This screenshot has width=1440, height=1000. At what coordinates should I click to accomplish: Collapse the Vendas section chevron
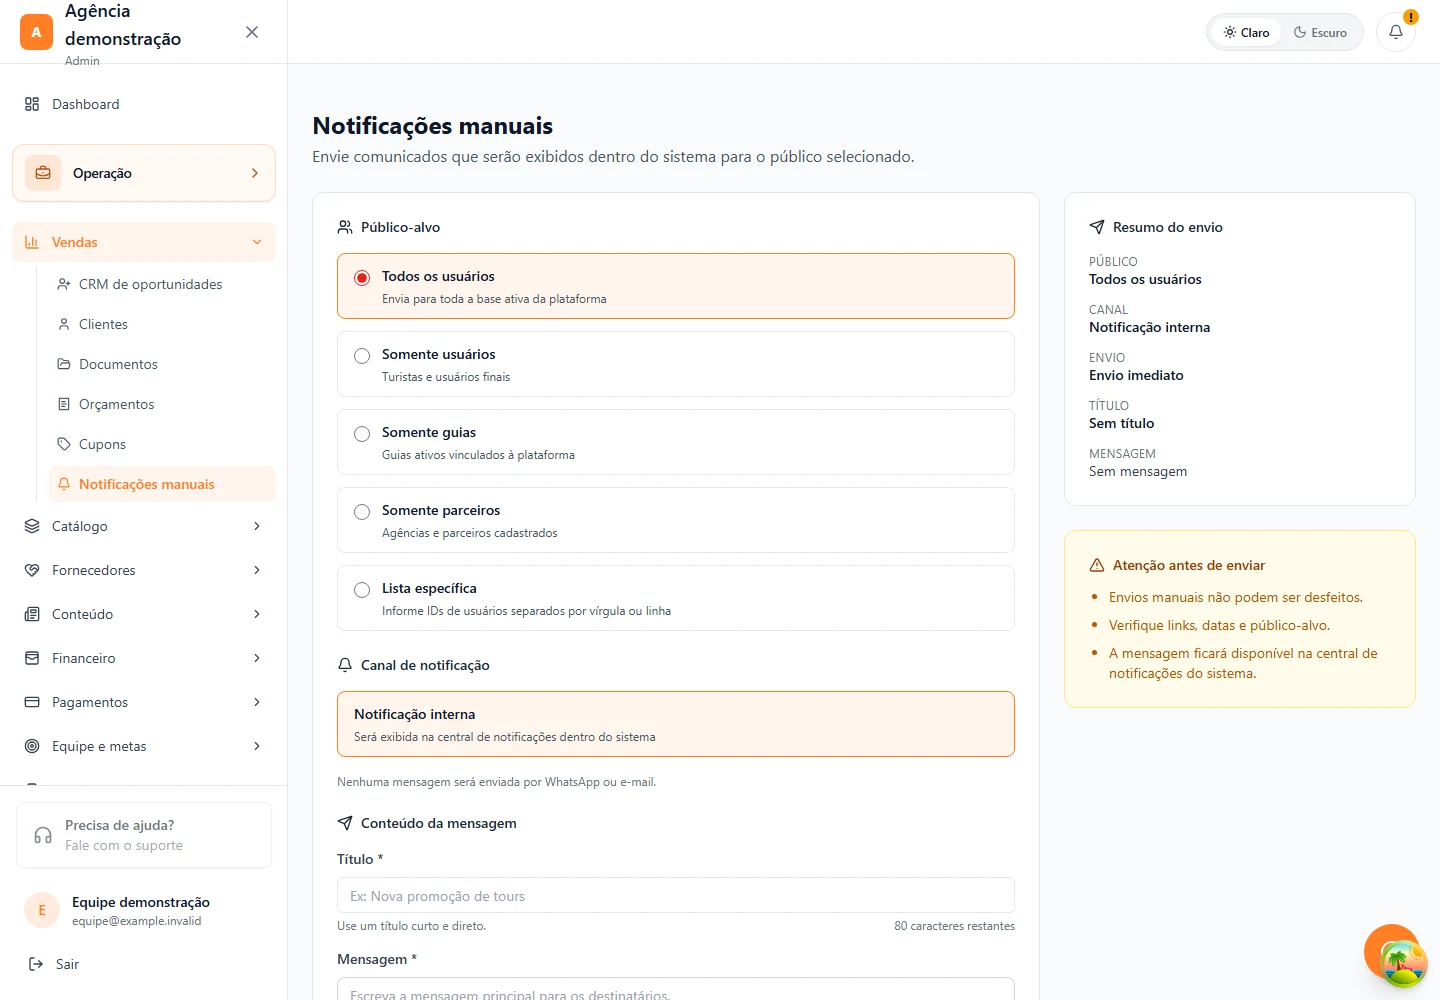point(257,242)
